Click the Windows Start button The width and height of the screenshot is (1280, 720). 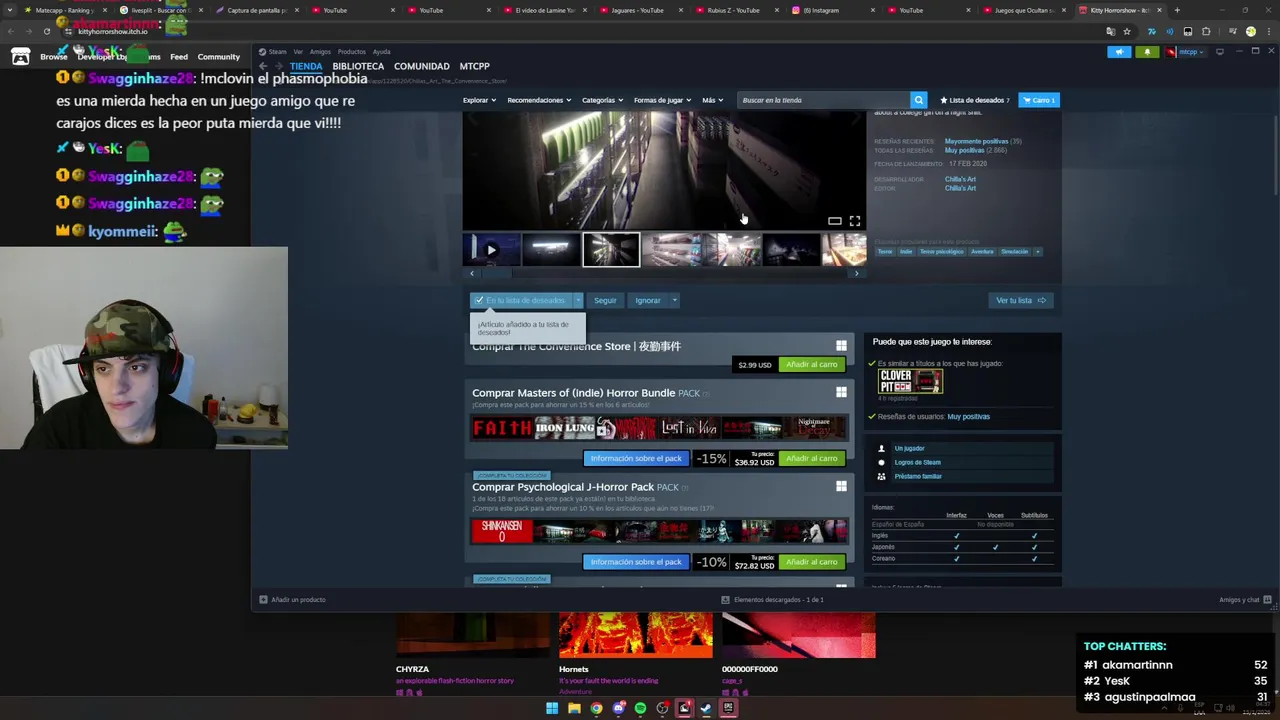pos(552,708)
